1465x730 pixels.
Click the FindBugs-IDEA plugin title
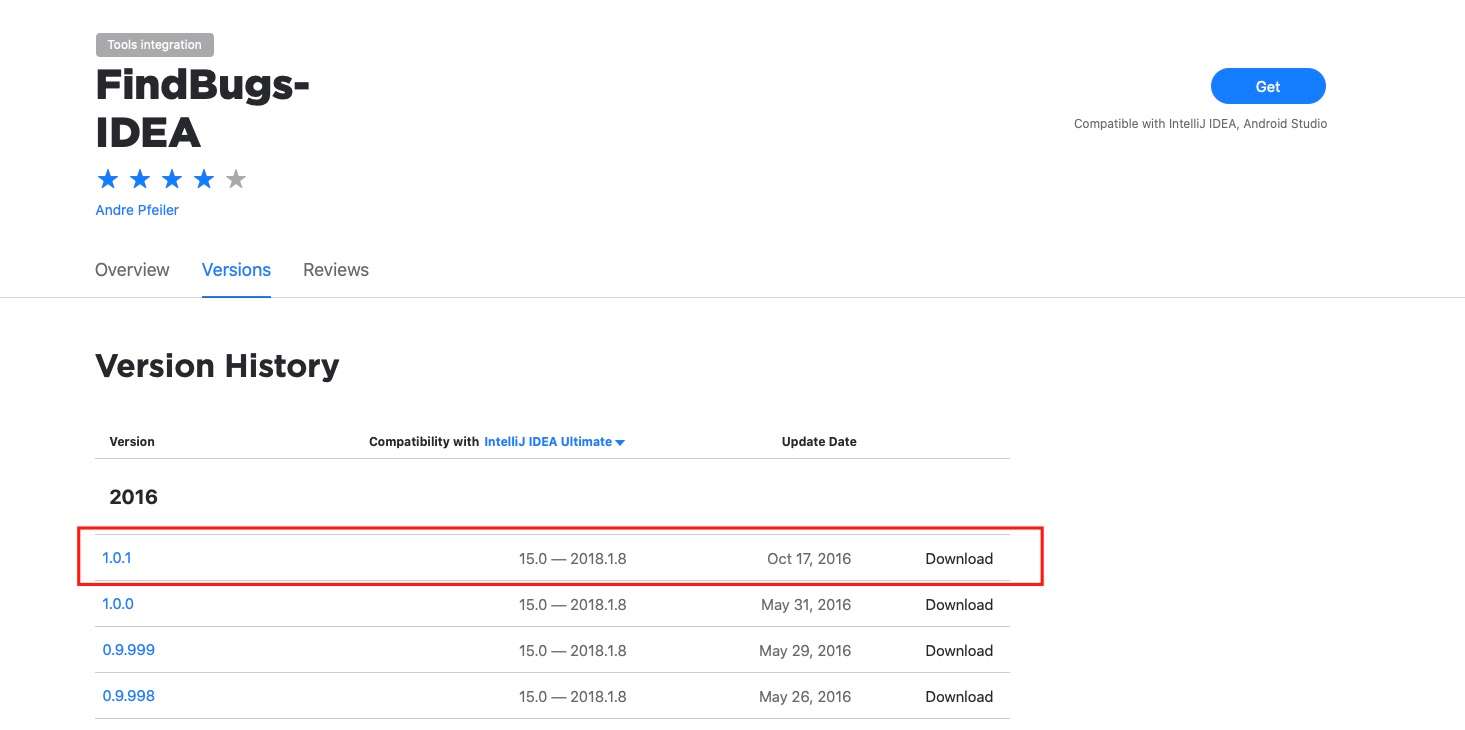coord(202,109)
